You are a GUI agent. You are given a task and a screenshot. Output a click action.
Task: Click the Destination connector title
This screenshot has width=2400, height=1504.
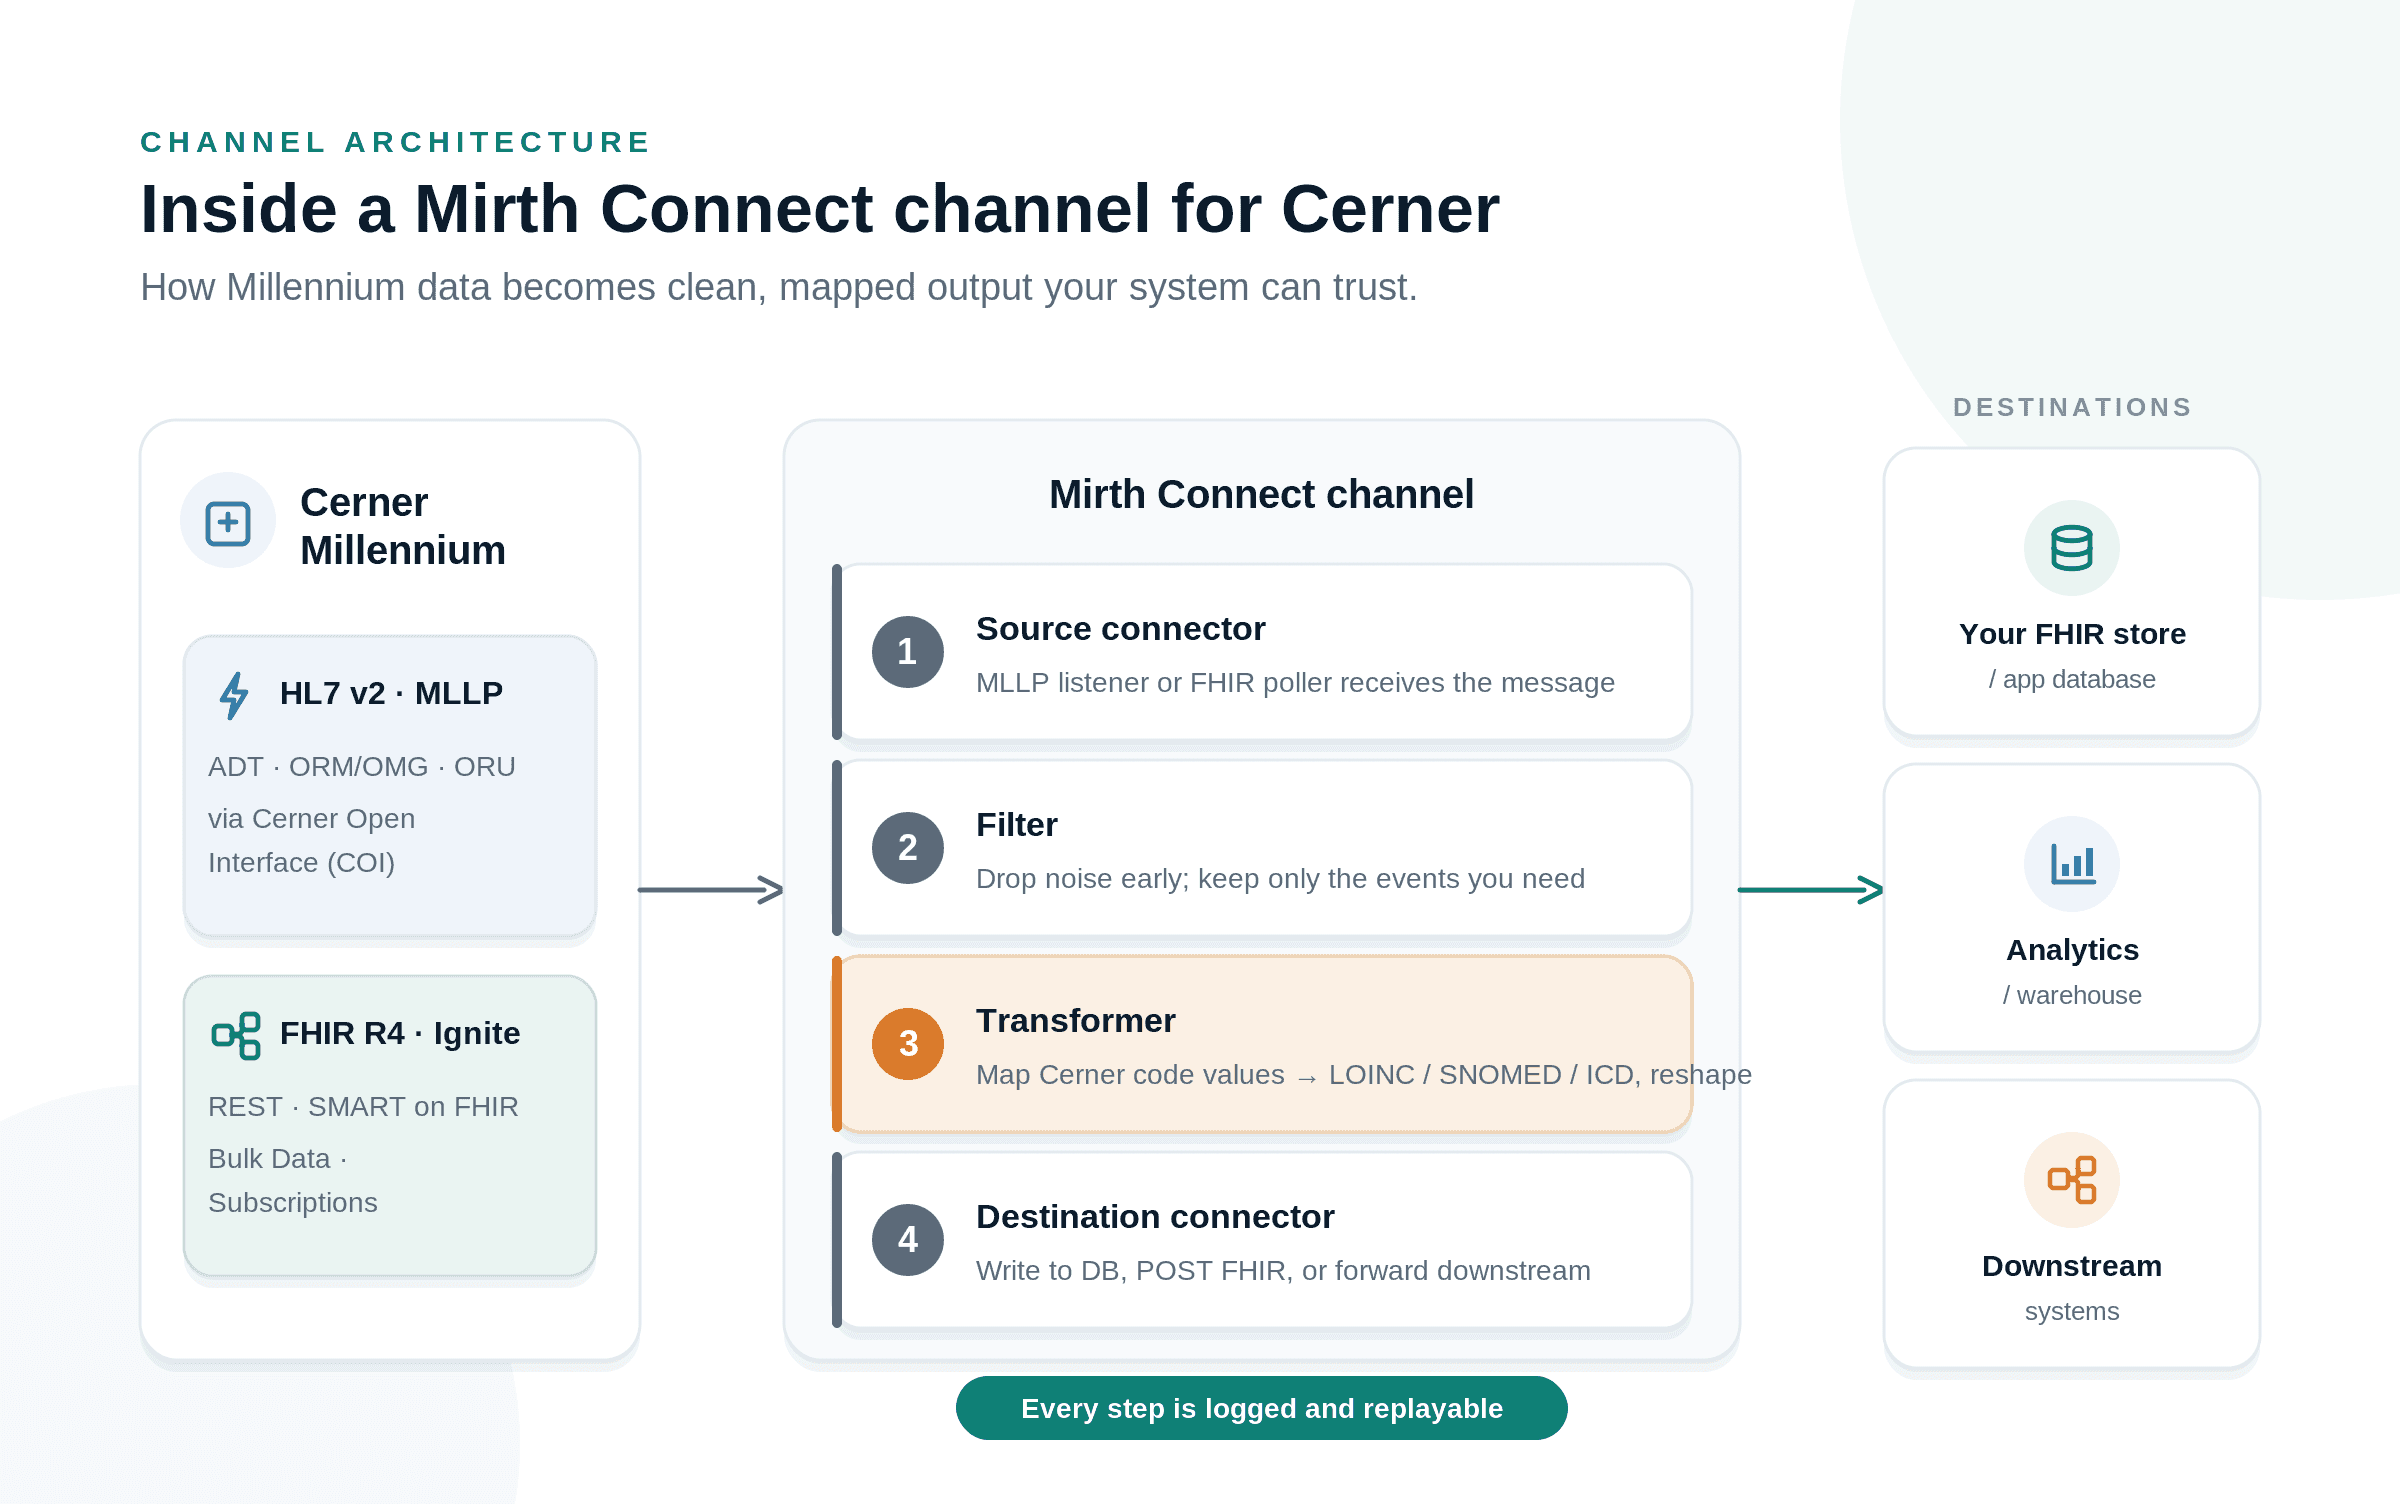tap(1155, 1217)
